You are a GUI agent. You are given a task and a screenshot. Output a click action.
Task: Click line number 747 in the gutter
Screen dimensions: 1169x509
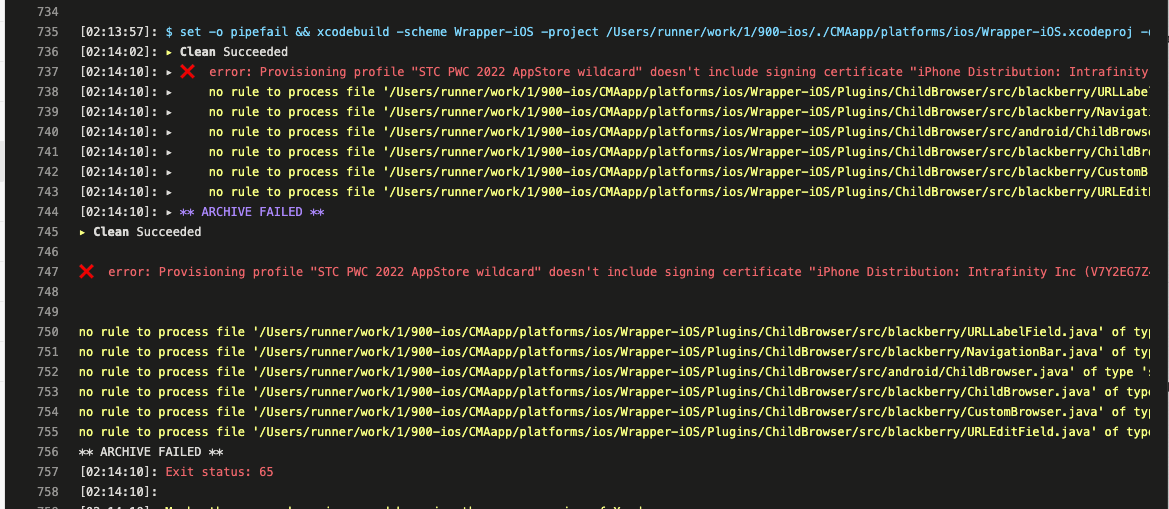pyautogui.click(x=47, y=272)
